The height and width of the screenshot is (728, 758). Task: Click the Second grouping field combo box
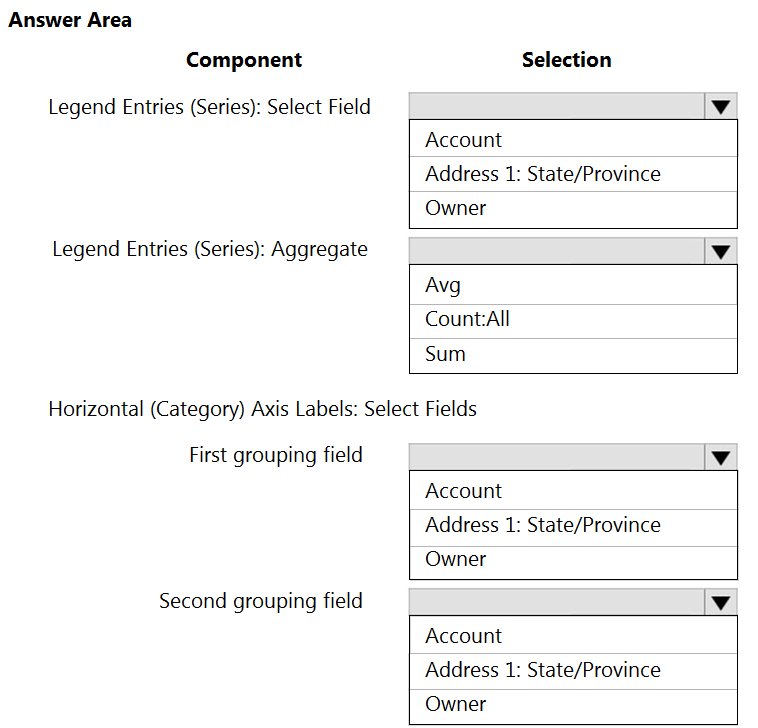(556, 602)
